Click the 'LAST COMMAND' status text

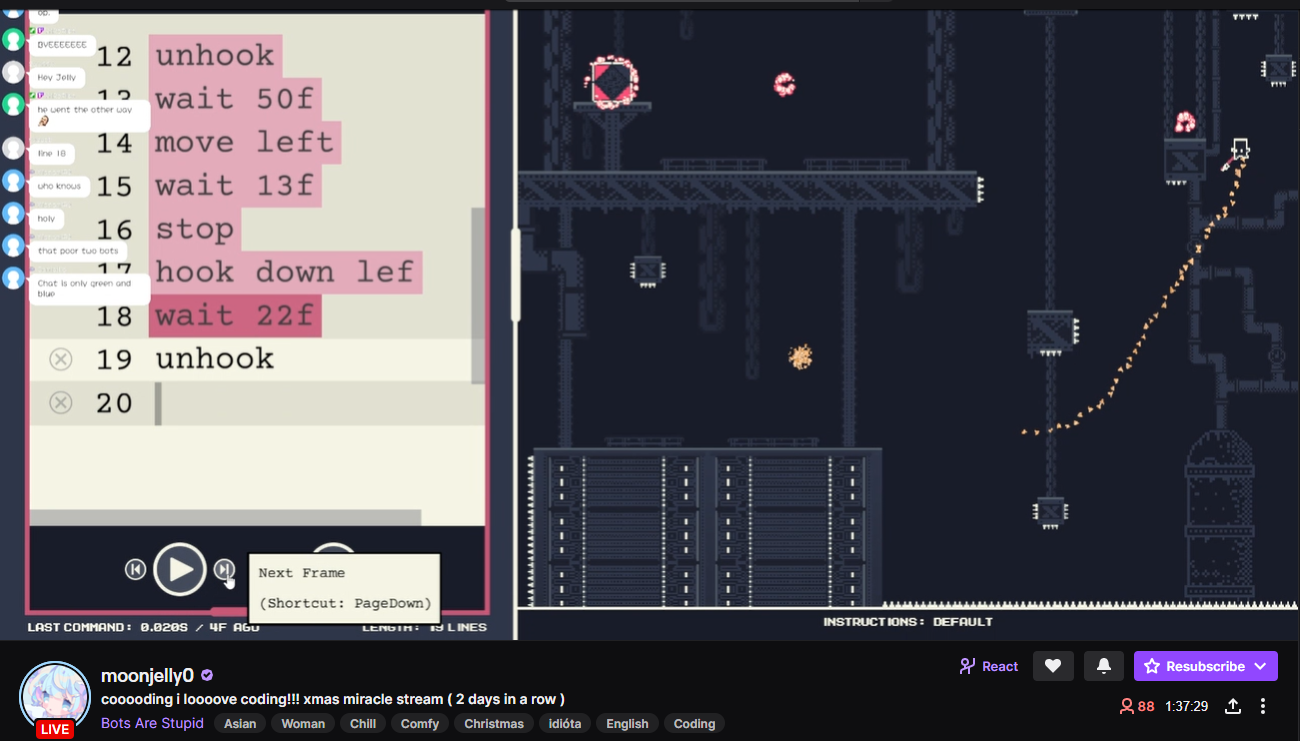click(144, 627)
